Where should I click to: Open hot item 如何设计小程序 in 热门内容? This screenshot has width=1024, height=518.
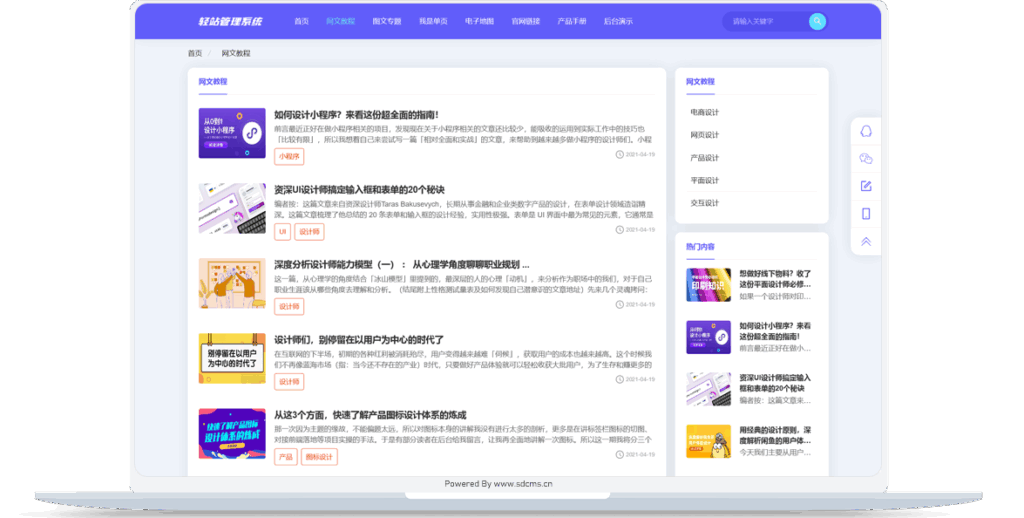[x=775, y=331]
